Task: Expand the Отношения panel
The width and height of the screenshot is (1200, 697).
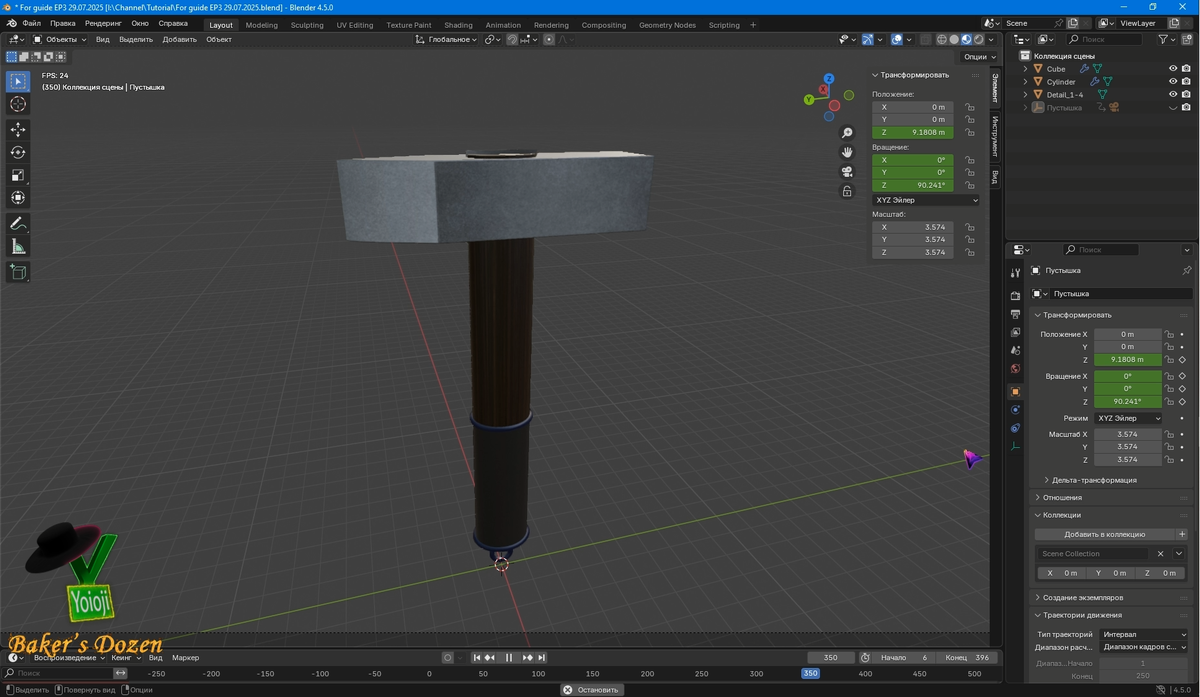Action: 1062,497
